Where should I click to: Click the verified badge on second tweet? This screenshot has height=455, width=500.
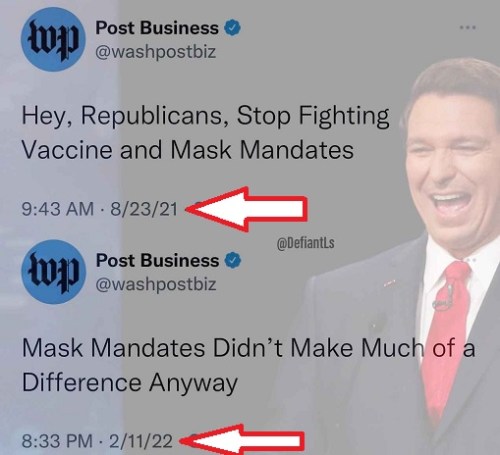coord(233,260)
